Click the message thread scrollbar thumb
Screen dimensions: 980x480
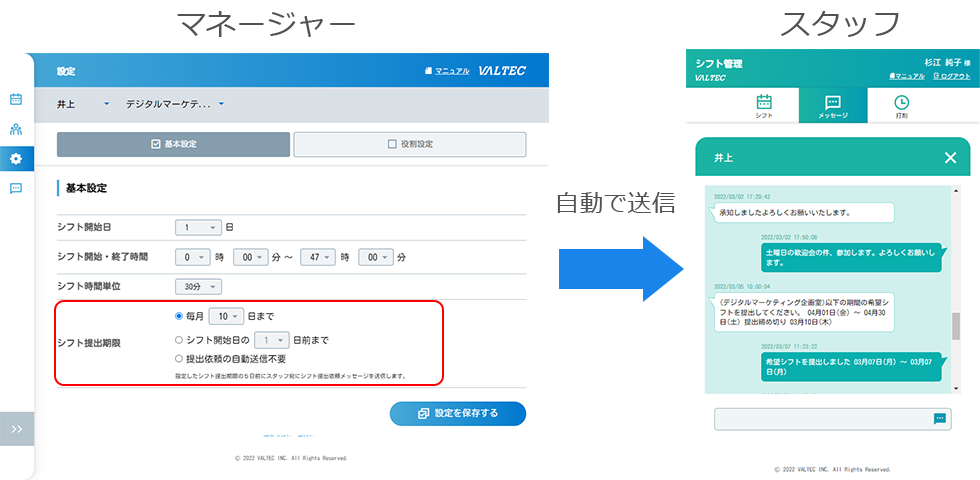pos(955,327)
